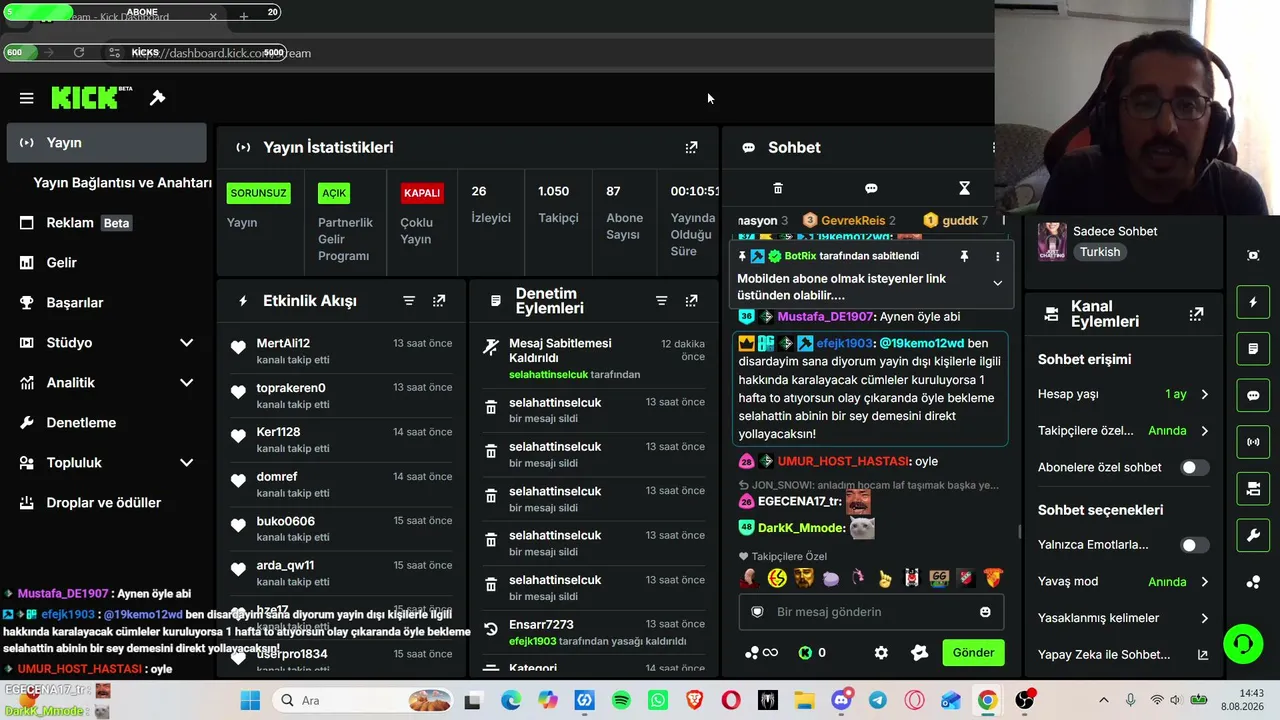Click the Turkish language tag
Image resolution: width=1280 pixels, height=720 pixels.
[x=1100, y=252]
